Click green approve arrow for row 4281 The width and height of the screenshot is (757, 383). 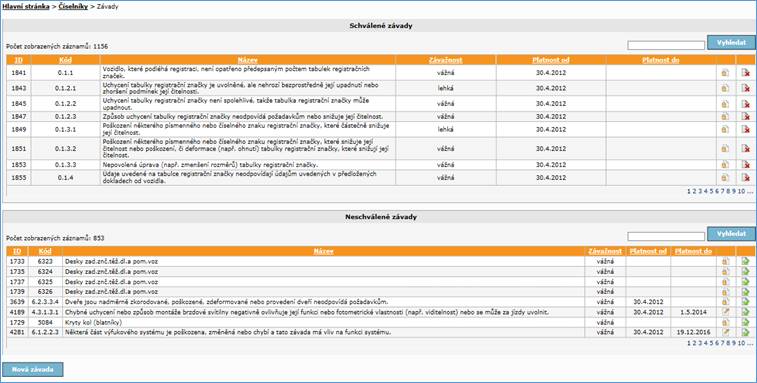746,332
